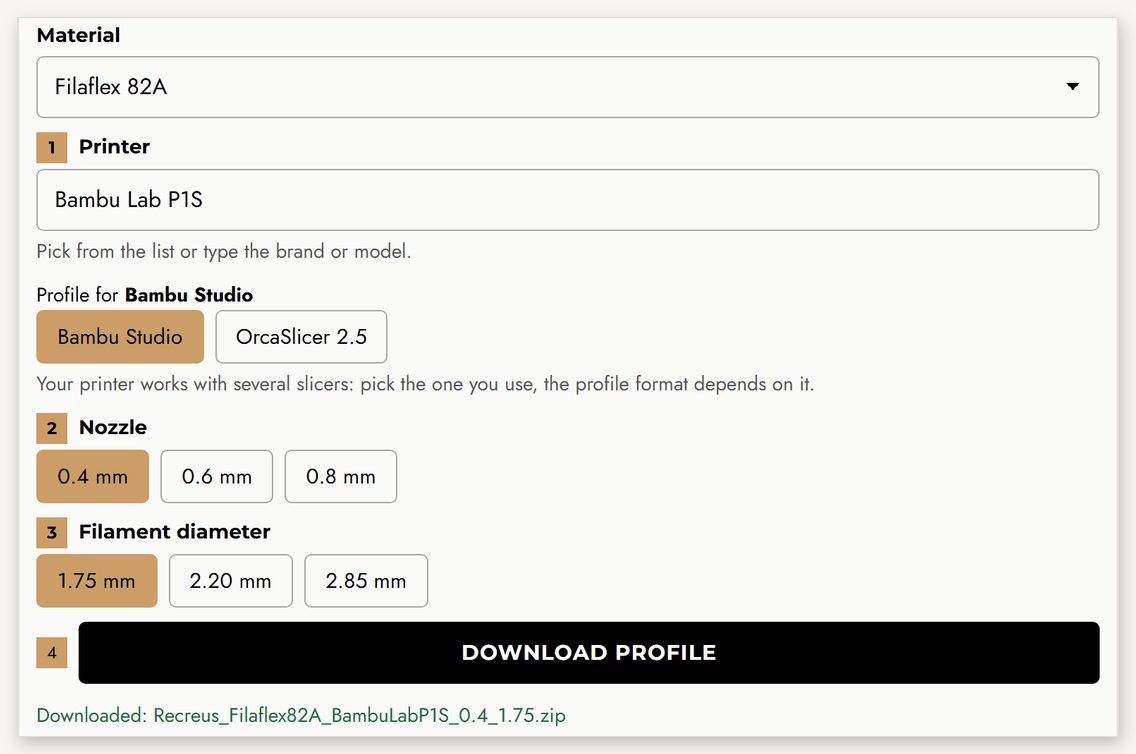This screenshot has height=754, width=1136.
Task: Pick the 2.20 mm filament diameter
Action: click(x=230, y=581)
